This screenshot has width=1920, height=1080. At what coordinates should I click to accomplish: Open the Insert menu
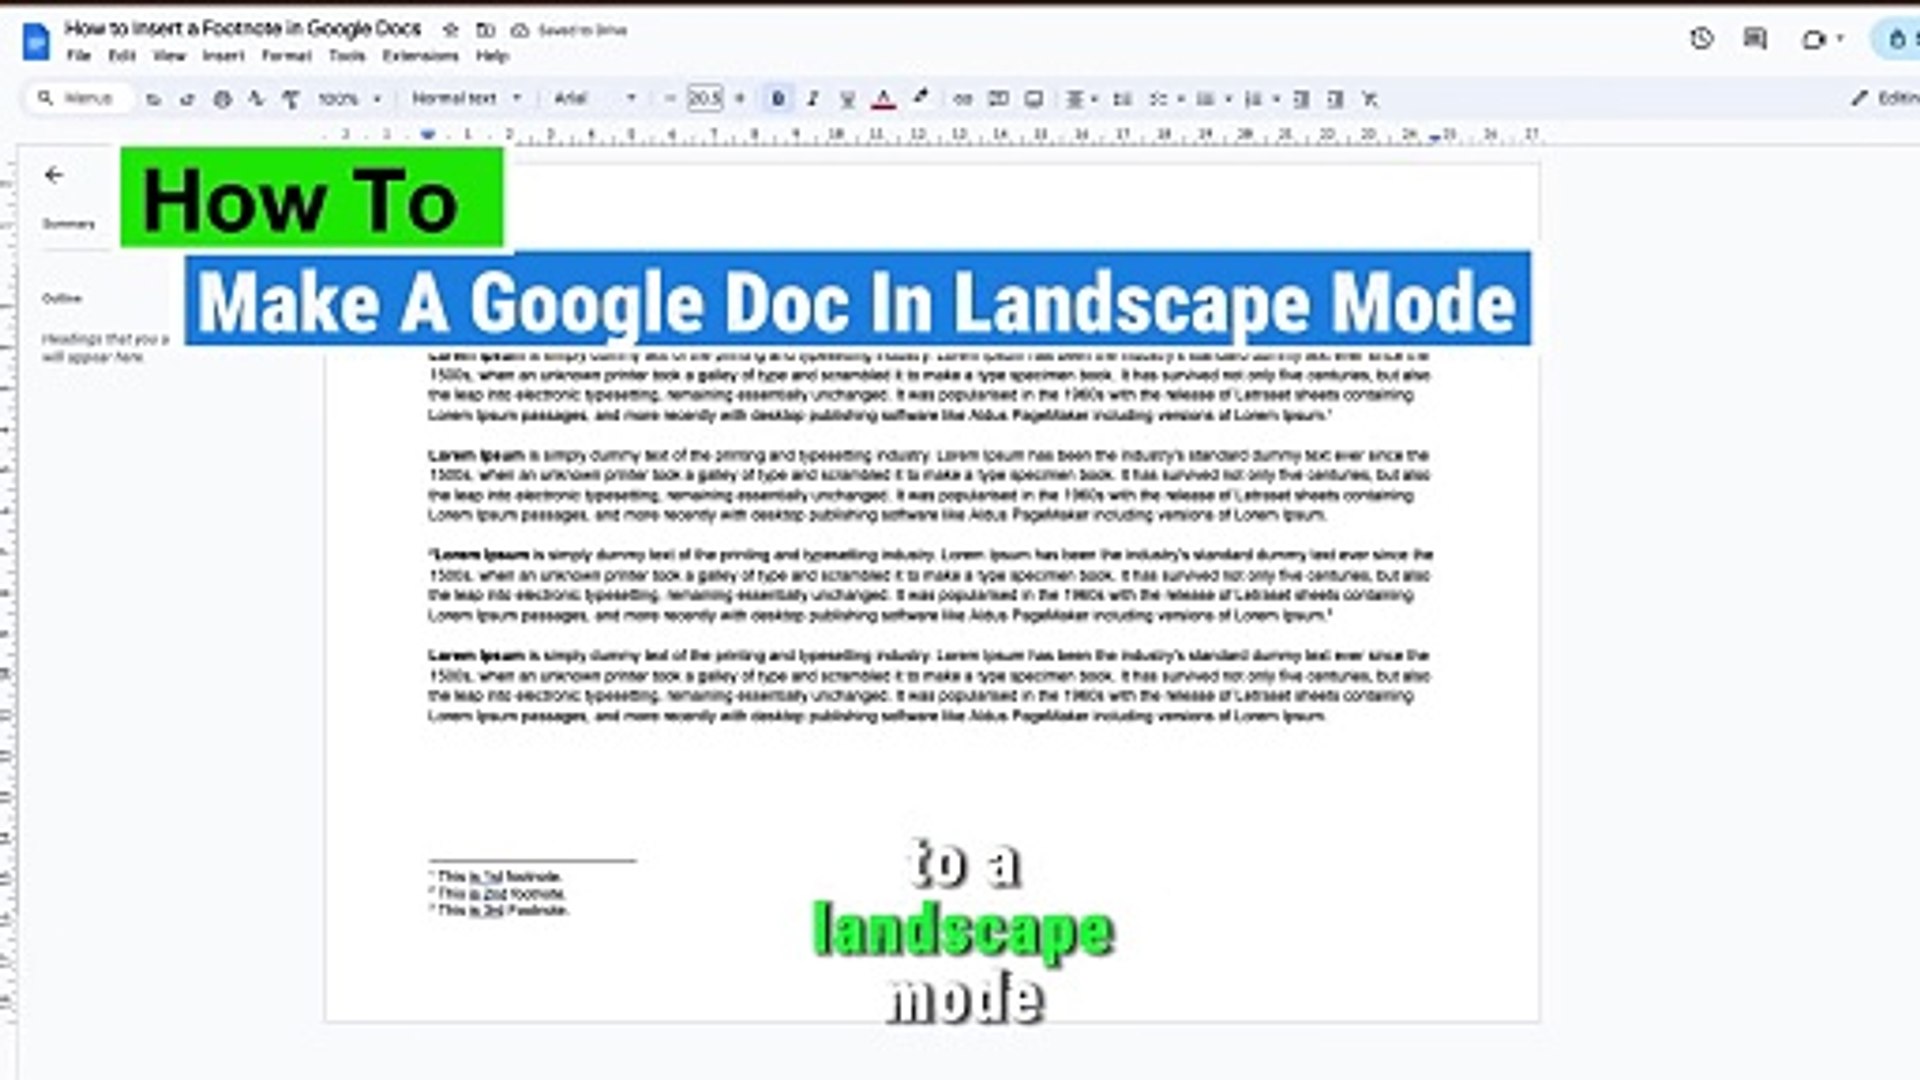click(223, 56)
